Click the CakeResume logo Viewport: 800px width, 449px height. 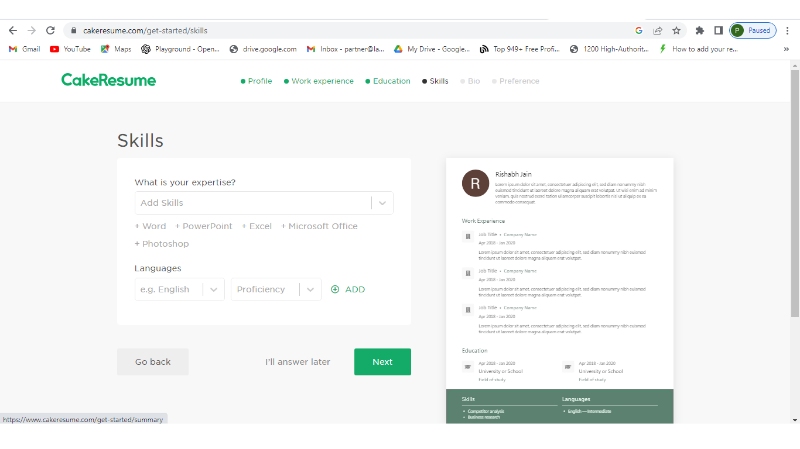(108, 80)
